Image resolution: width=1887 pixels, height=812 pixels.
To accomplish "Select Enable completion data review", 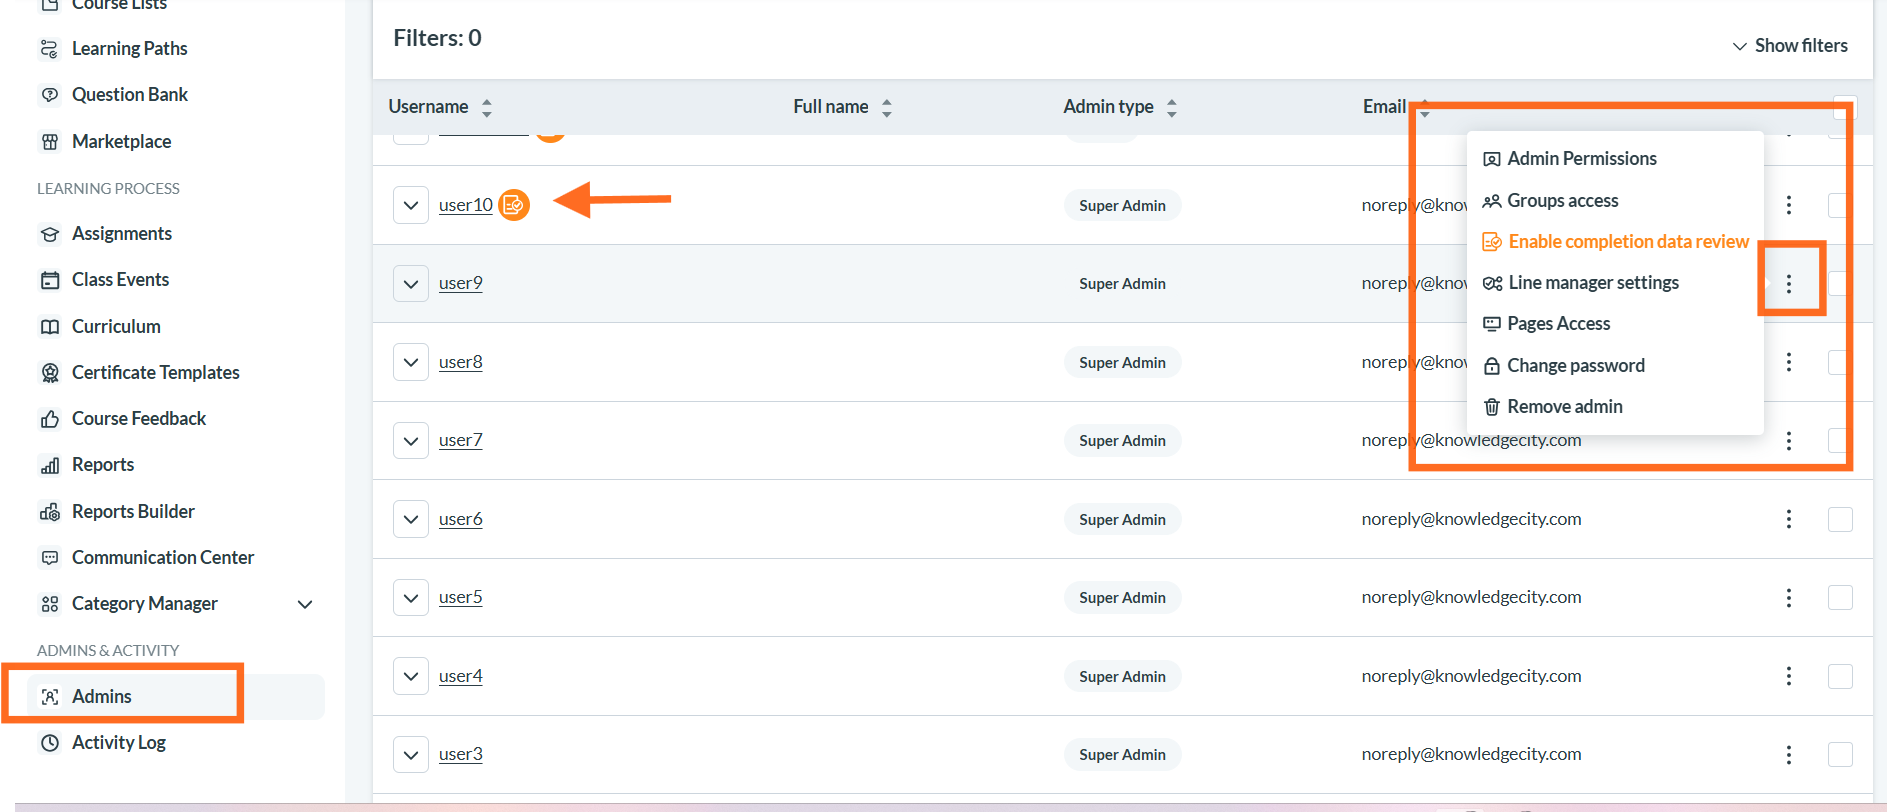I will tap(1615, 242).
